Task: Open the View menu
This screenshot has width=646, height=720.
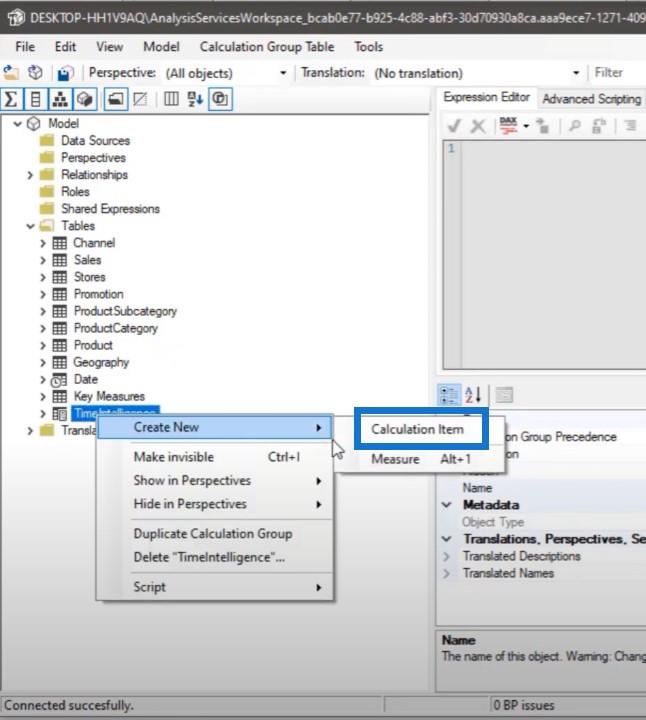Action: (x=109, y=47)
